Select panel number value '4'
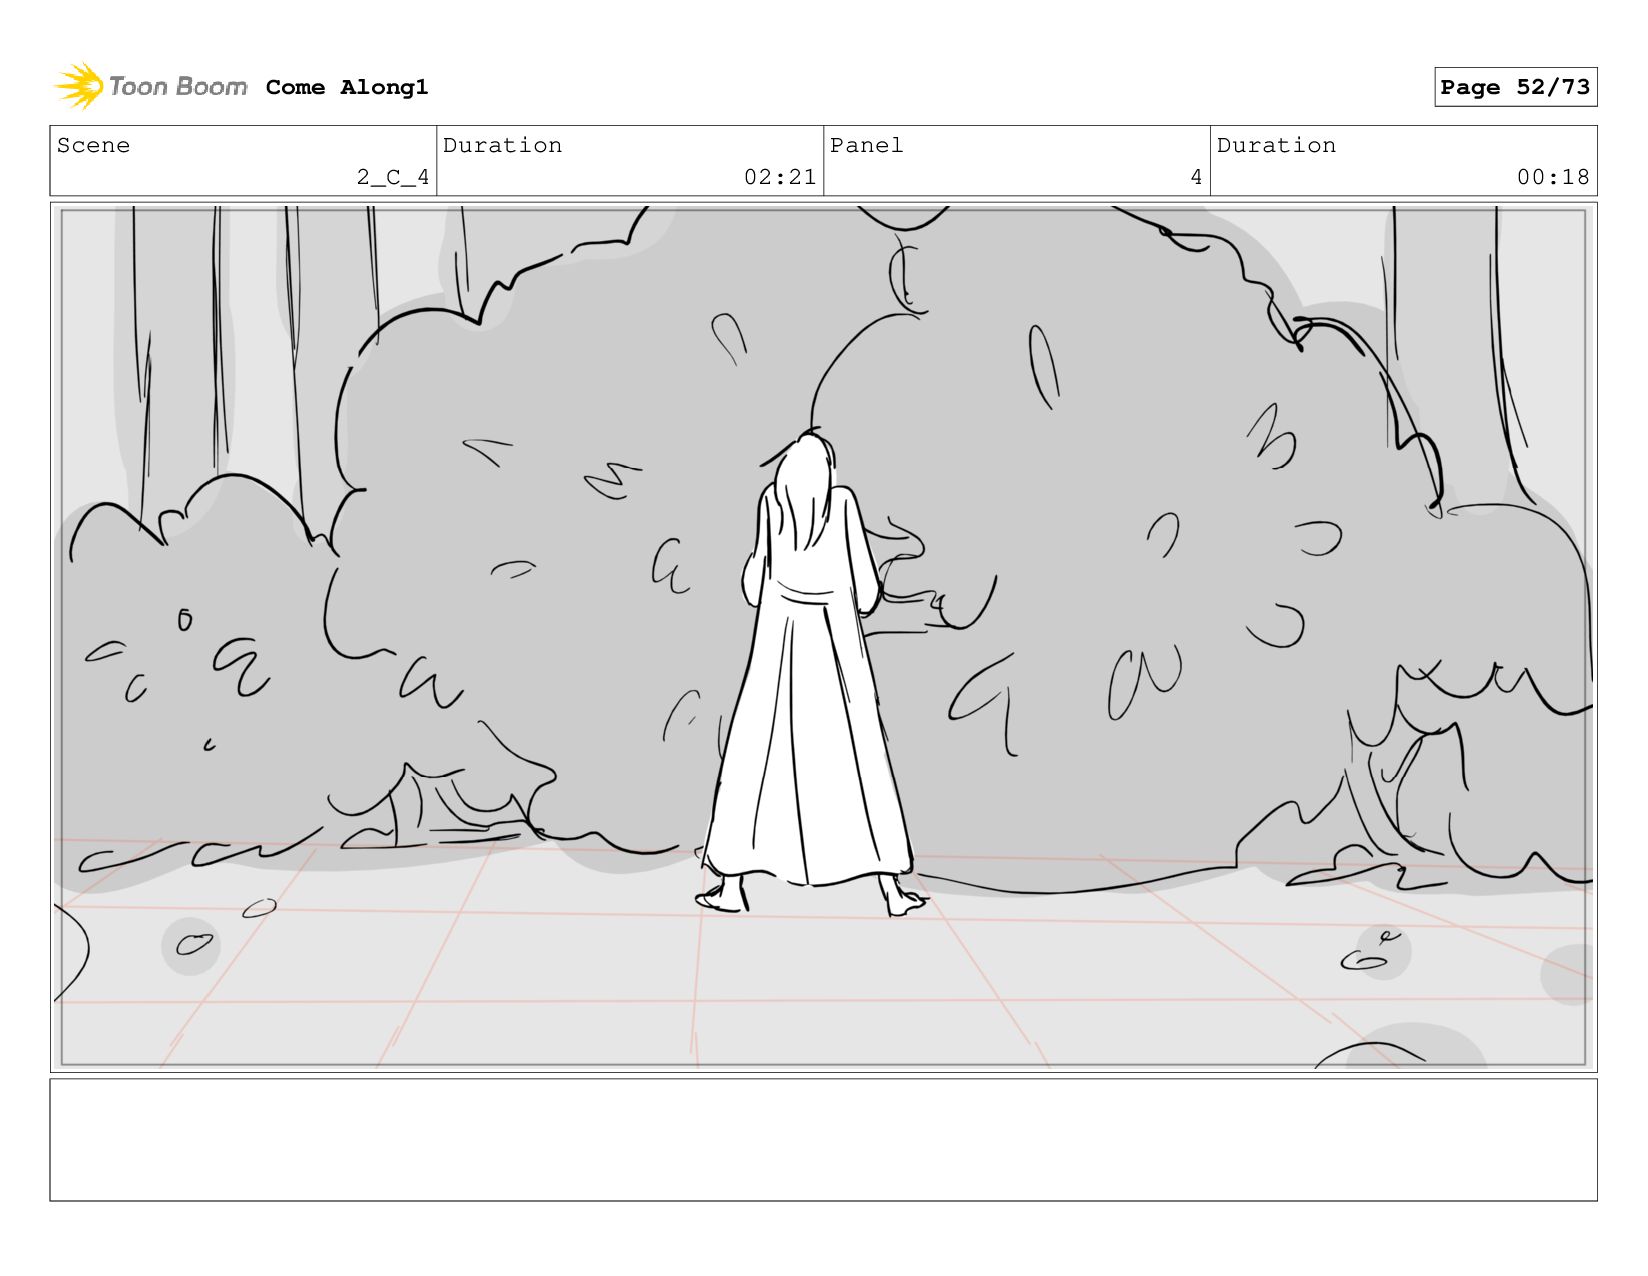Viewport: 1648px width, 1276px height. (x=1196, y=177)
